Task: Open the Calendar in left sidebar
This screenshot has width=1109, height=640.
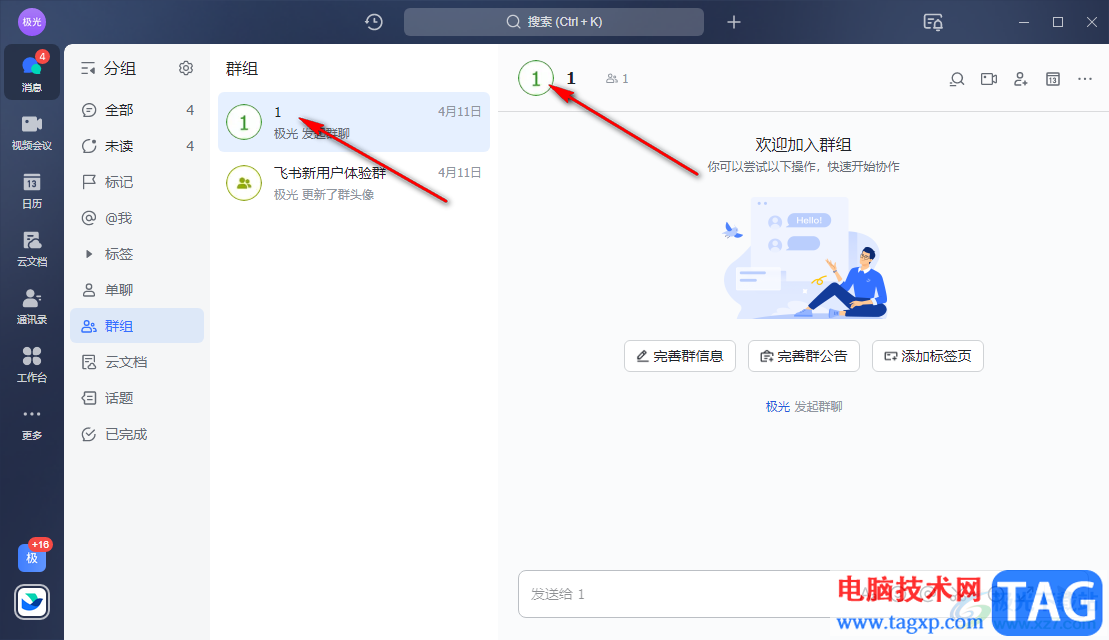Action: tap(32, 190)
